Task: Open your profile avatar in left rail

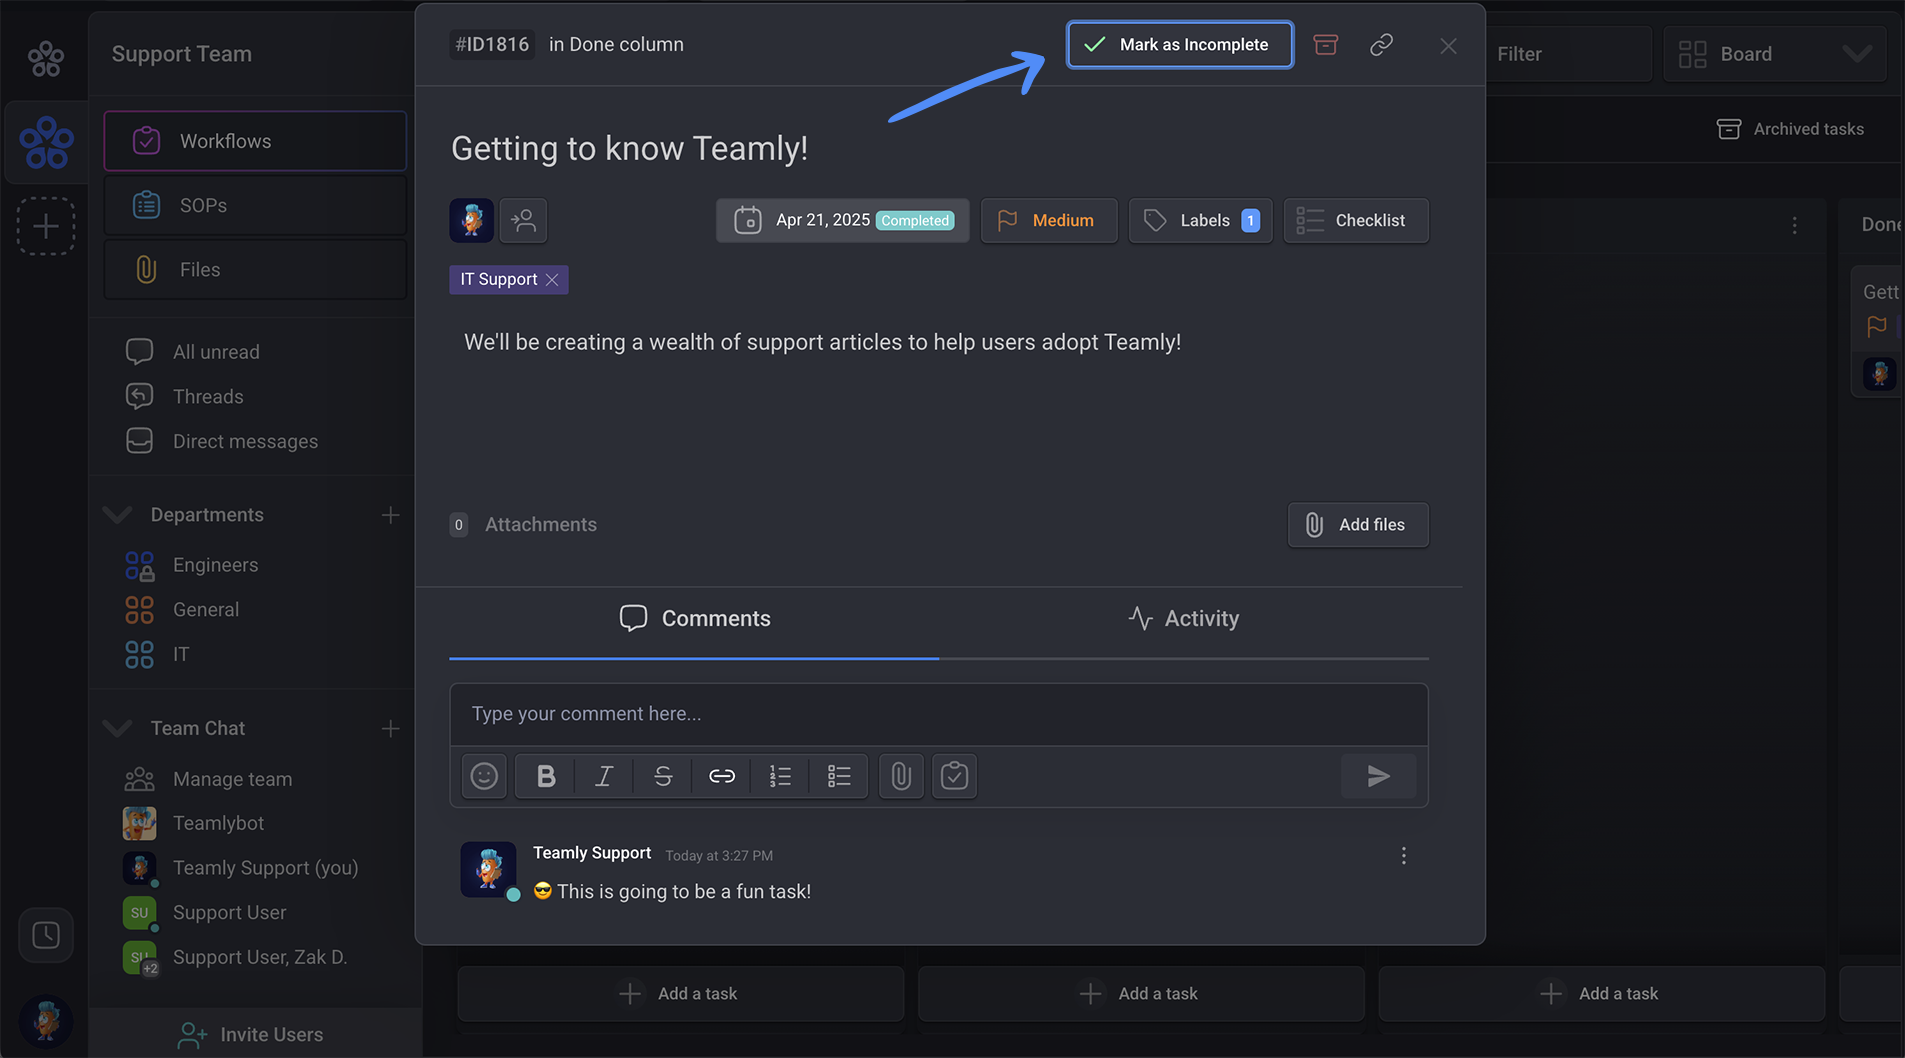Action: [x=46, y=1021]
